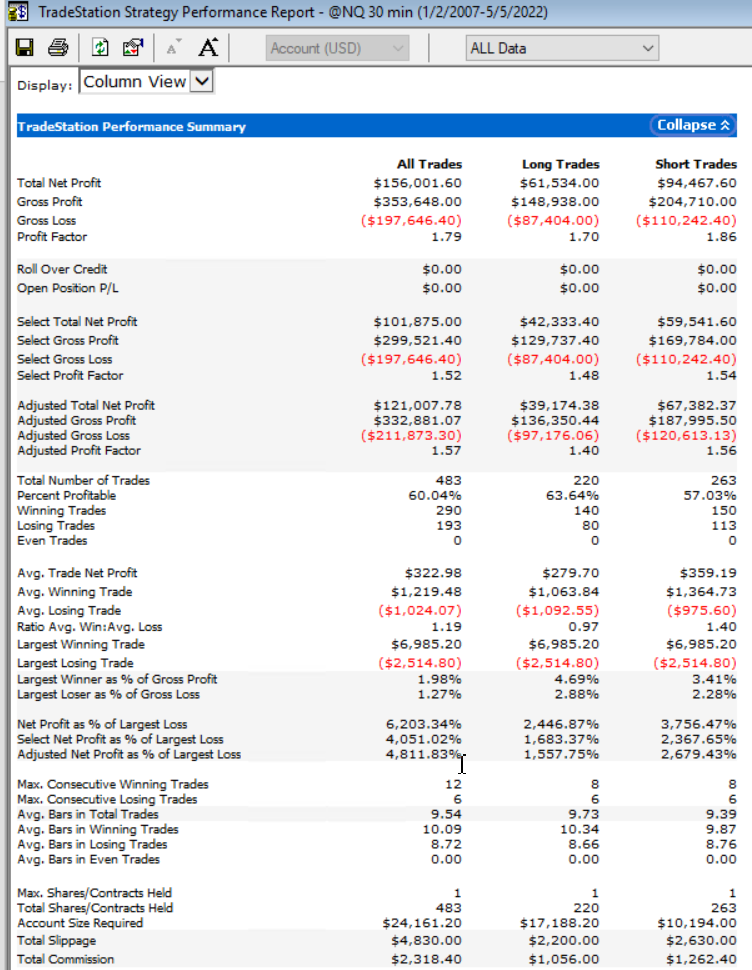Click the Account Size Required All Trades value
The width and height of the screenshot is (752, 970).
pyautogui.click(x=422, y=923)
